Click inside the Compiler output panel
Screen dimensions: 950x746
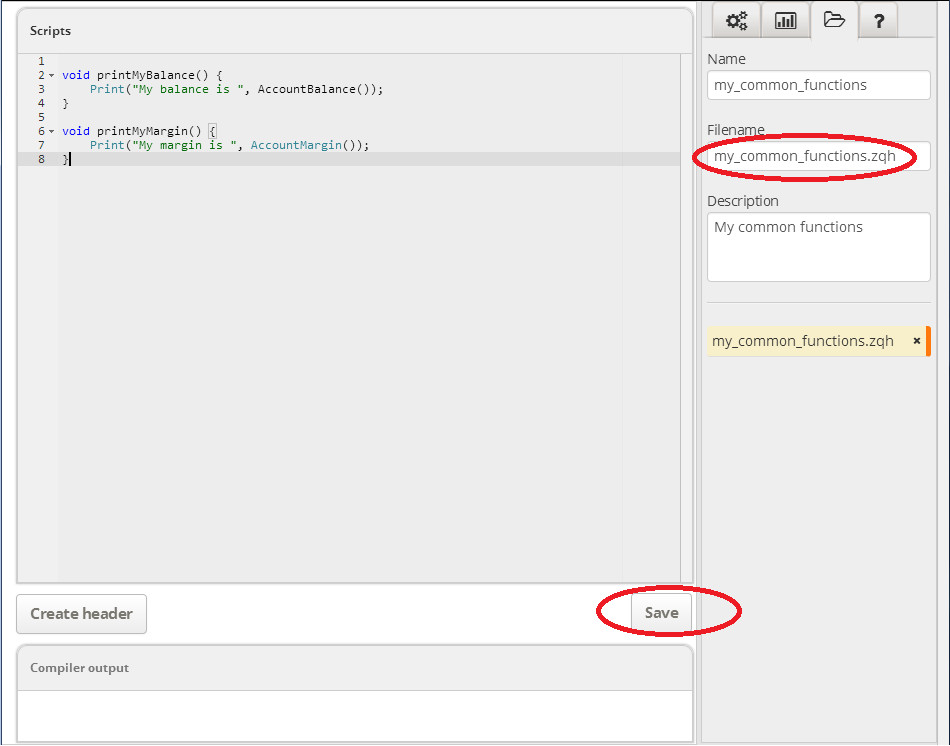(354, 715)
